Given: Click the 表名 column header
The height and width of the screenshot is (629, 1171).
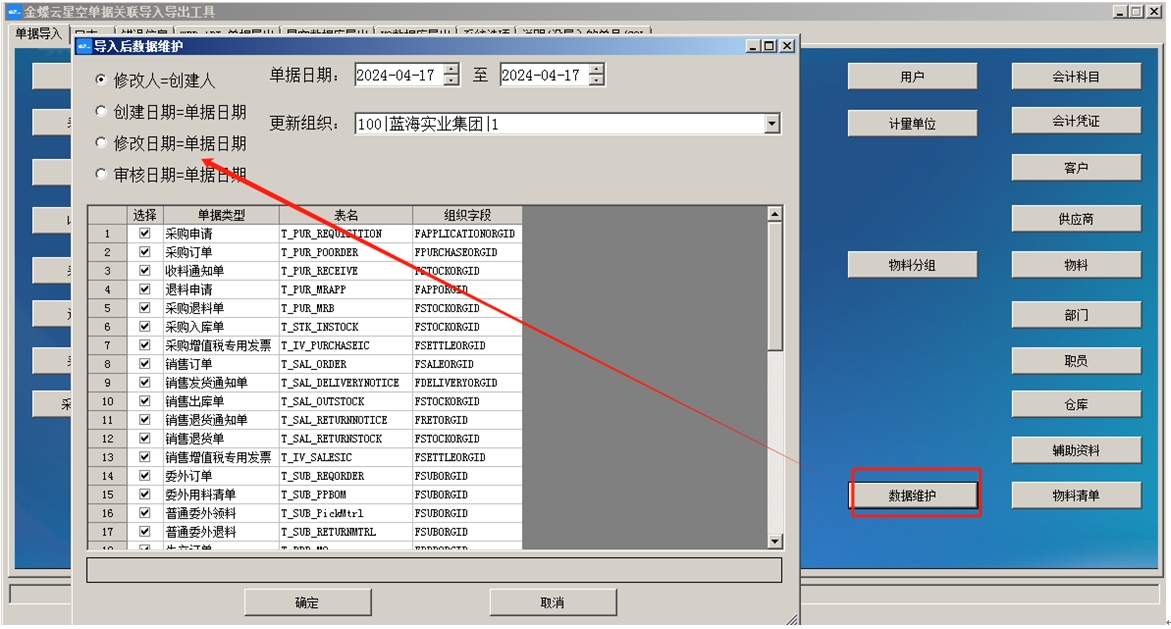Looking at the screenshot, I should pyautogui.click(x=346, y=214).
